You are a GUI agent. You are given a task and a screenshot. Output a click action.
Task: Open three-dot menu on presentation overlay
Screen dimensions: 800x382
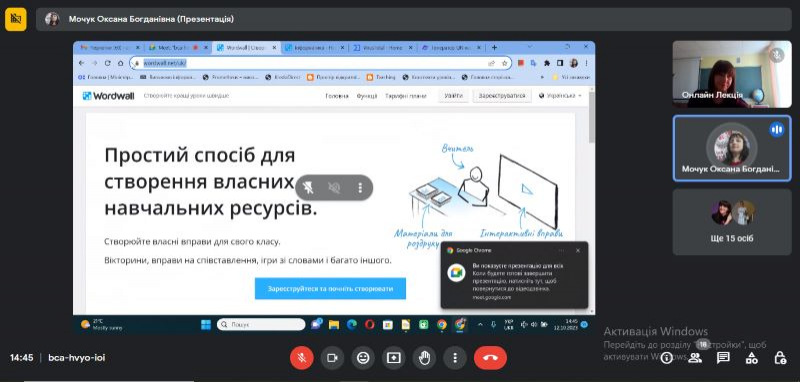360,188
